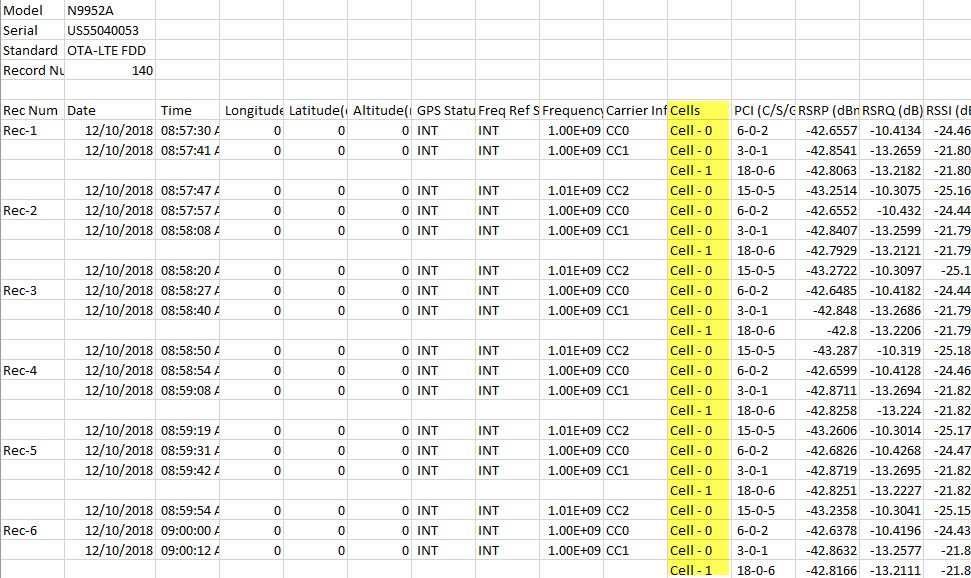Screen dimensions: 971x578
Task: Select the RSRQ value -13.224
Action: coord(892,410)
